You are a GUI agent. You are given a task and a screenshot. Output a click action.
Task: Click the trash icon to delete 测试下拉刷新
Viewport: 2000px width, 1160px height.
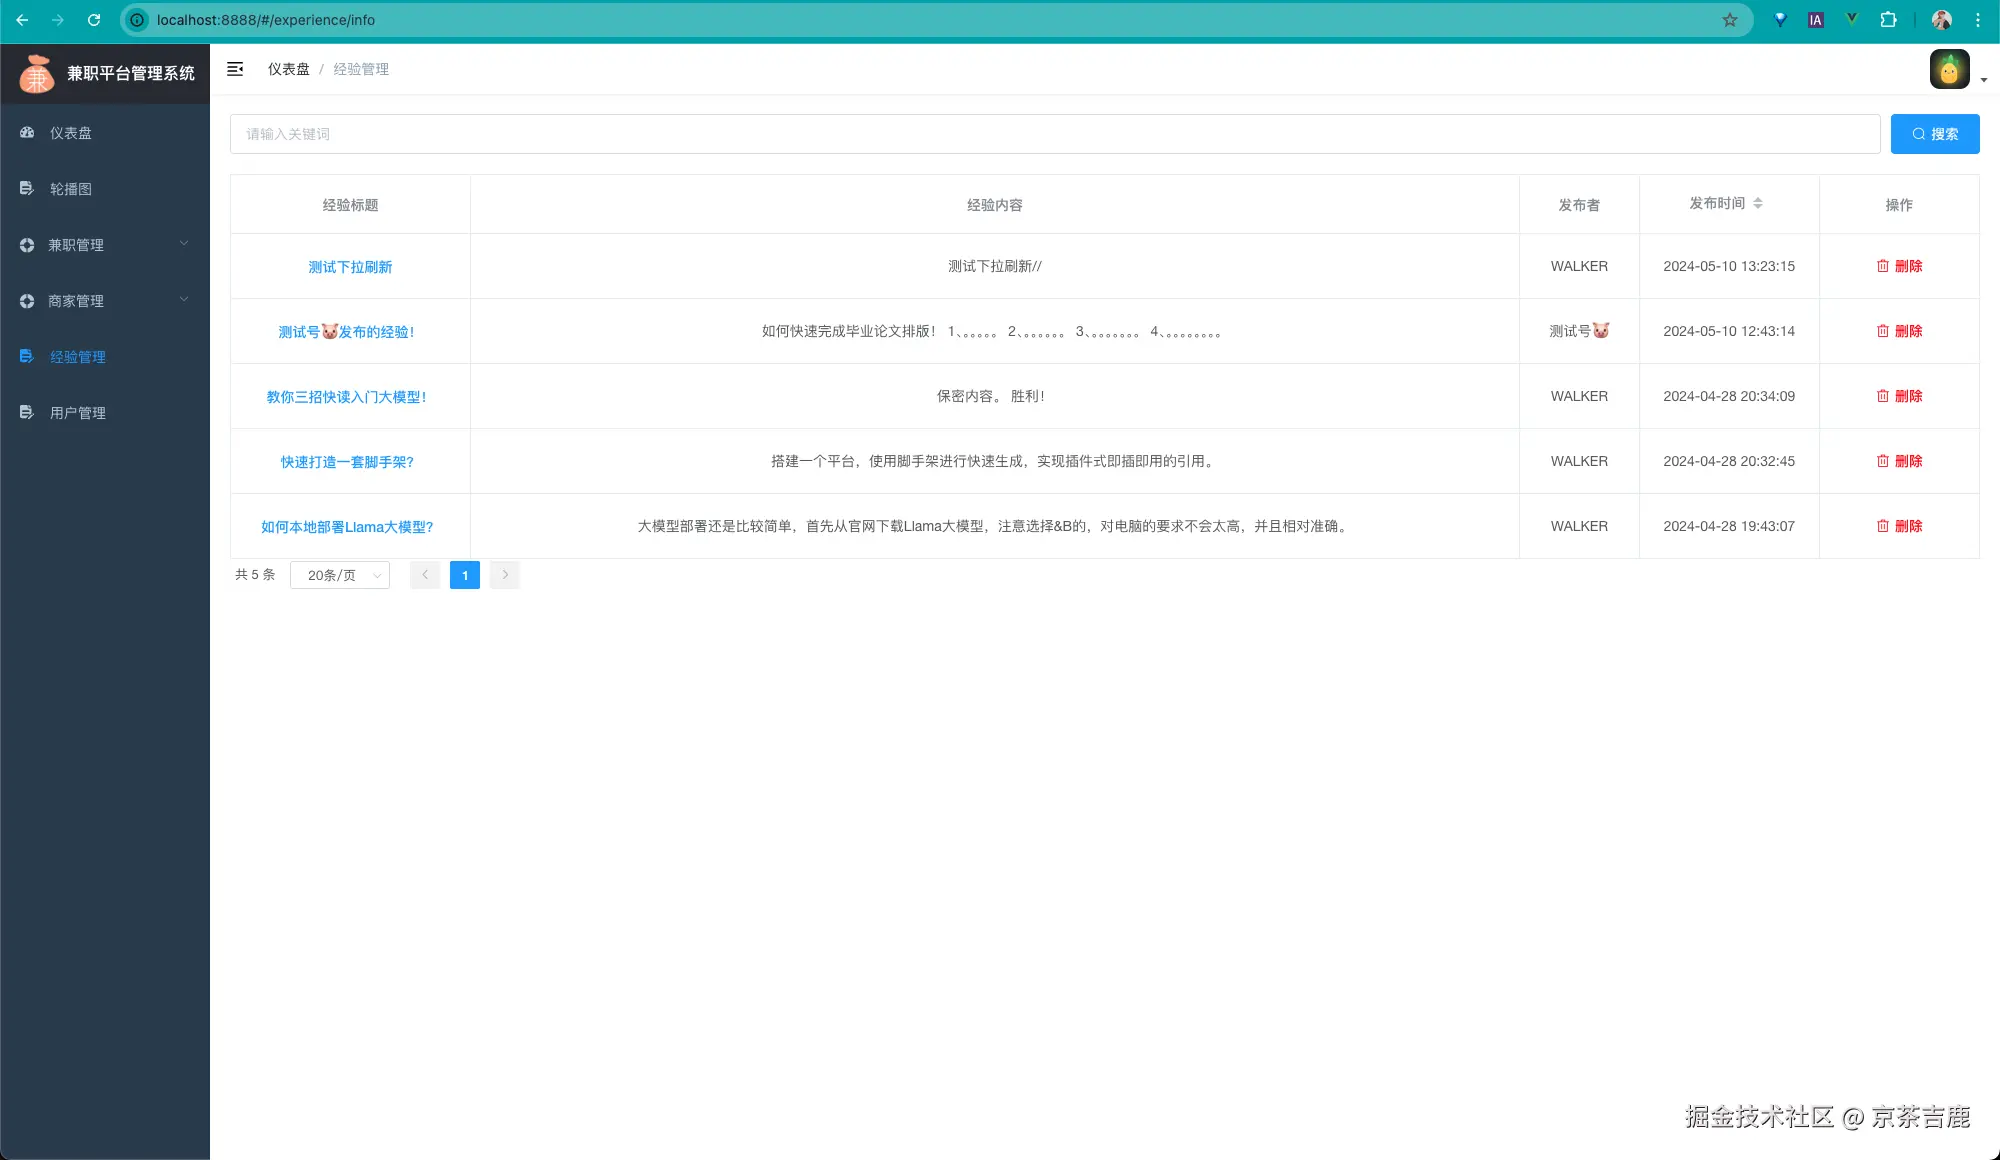(1881, 266)
